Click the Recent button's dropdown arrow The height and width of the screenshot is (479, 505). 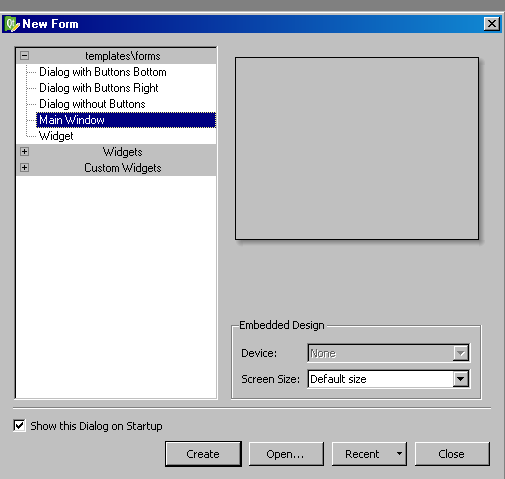point(399,454)
